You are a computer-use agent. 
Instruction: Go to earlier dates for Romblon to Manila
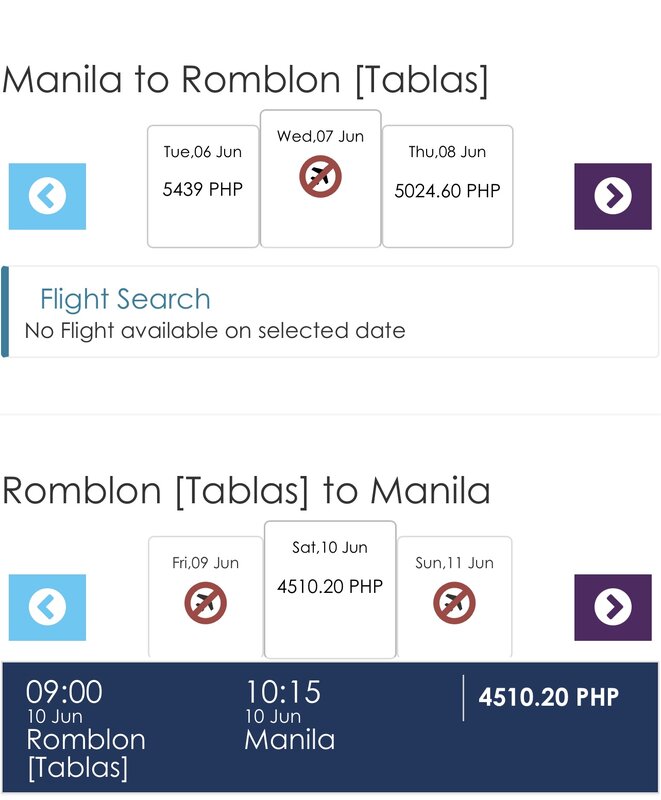coord(47,607)
